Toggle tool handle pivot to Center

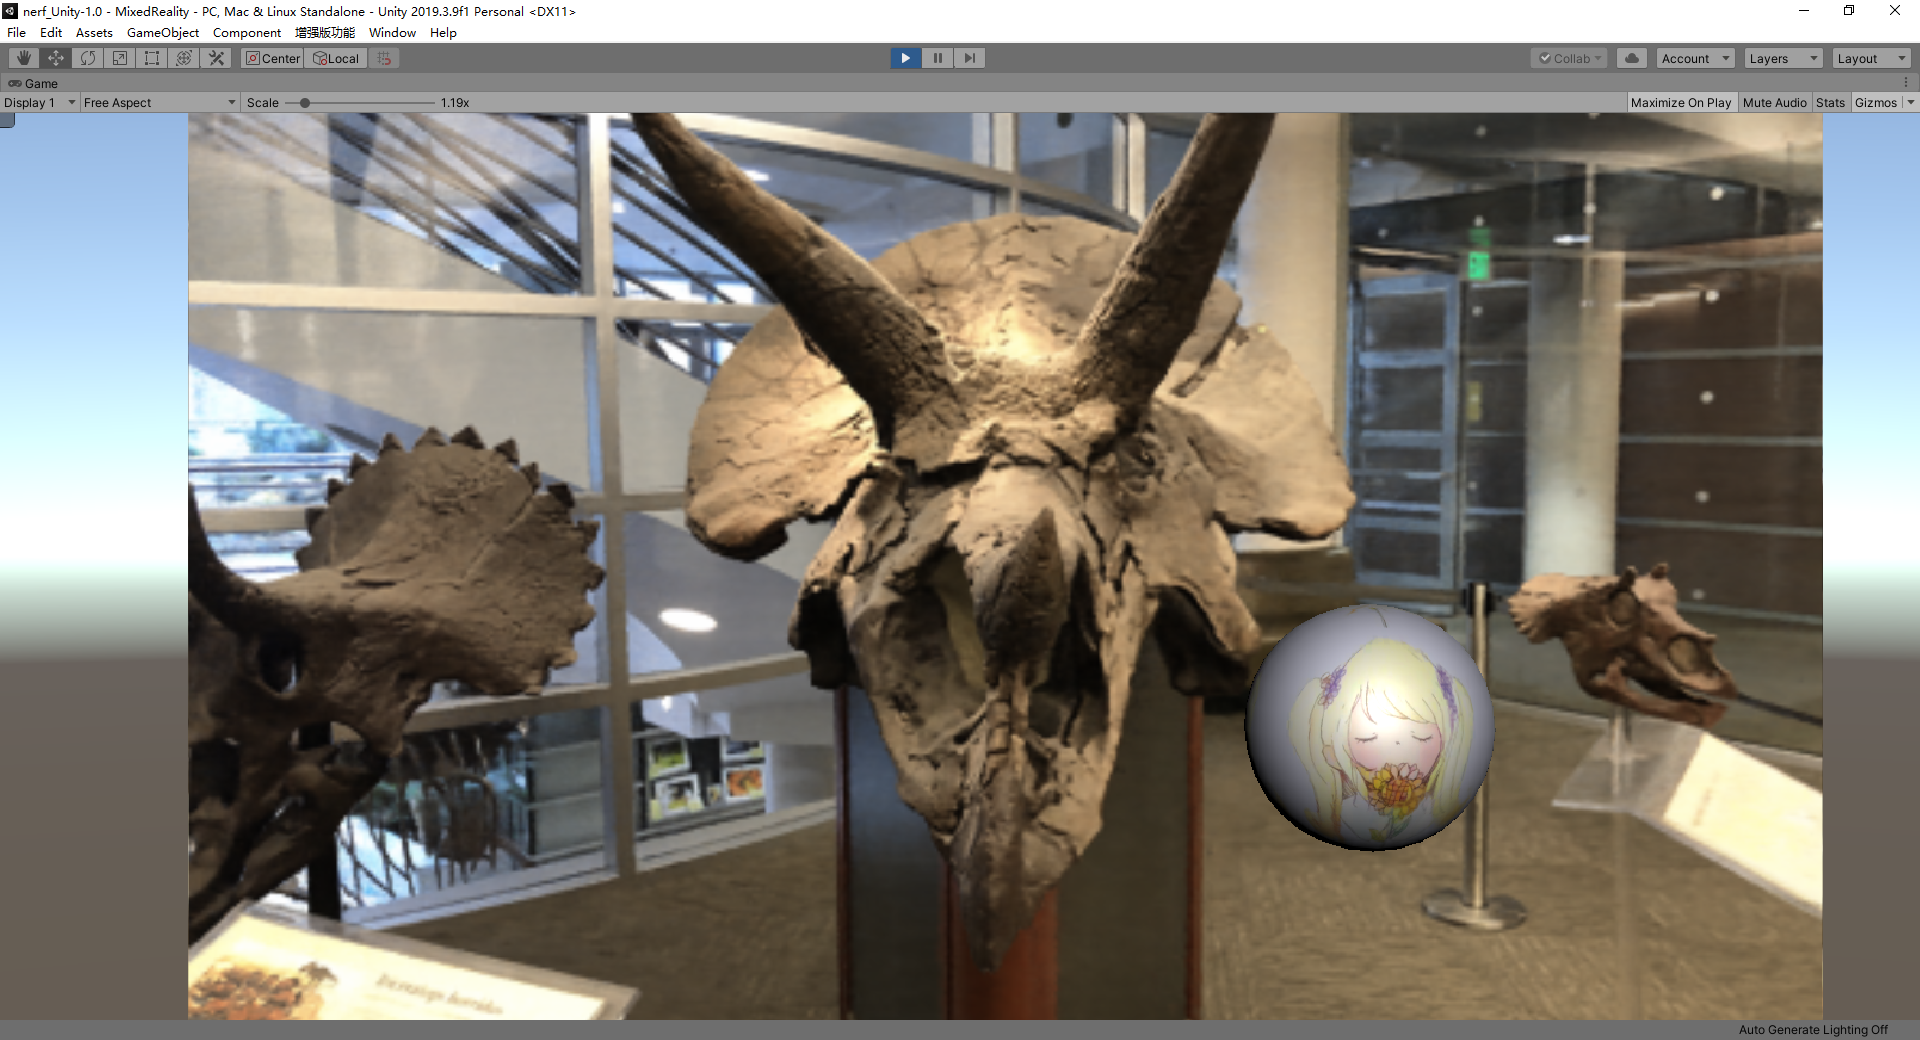(x=272, y=58)
